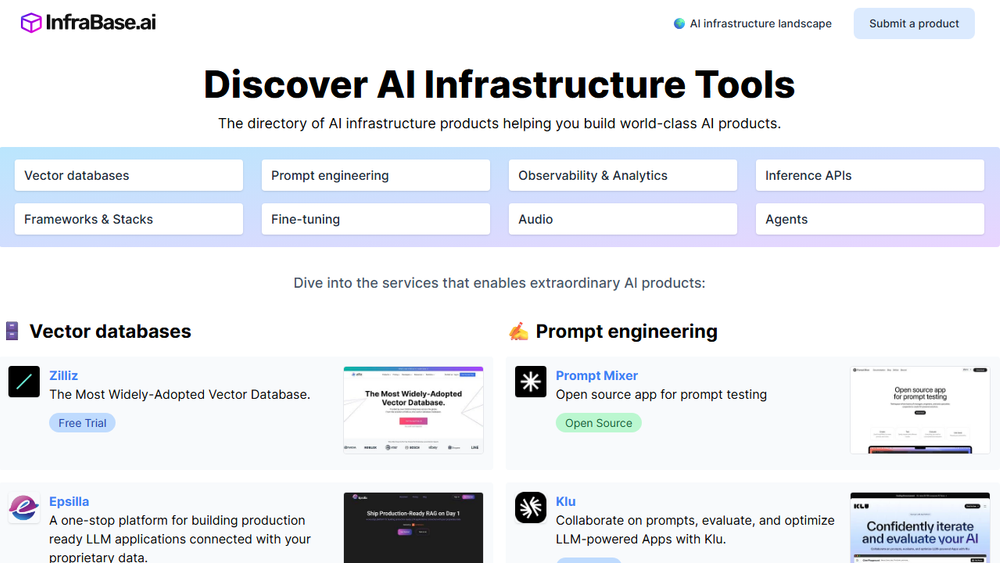The height and width of the screenshot is (563, 1000).
Task: Click the Free Trial tag on Zilliz
Action: point(82,423)
